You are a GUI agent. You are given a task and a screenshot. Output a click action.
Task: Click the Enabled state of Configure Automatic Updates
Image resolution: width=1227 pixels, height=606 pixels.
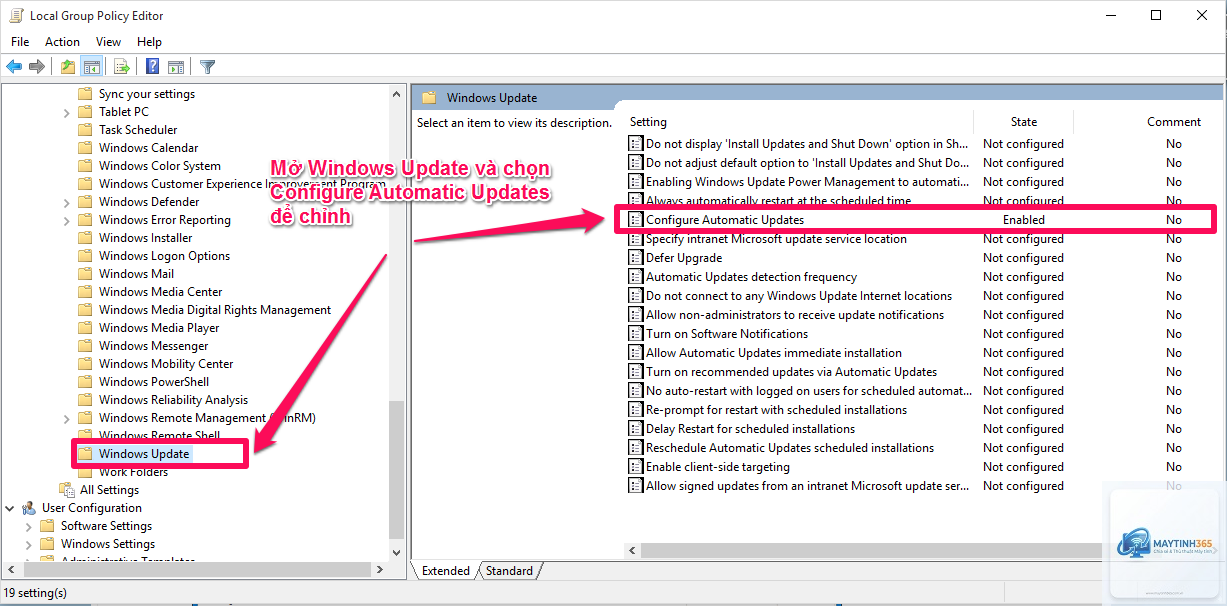pos(1024,220)
